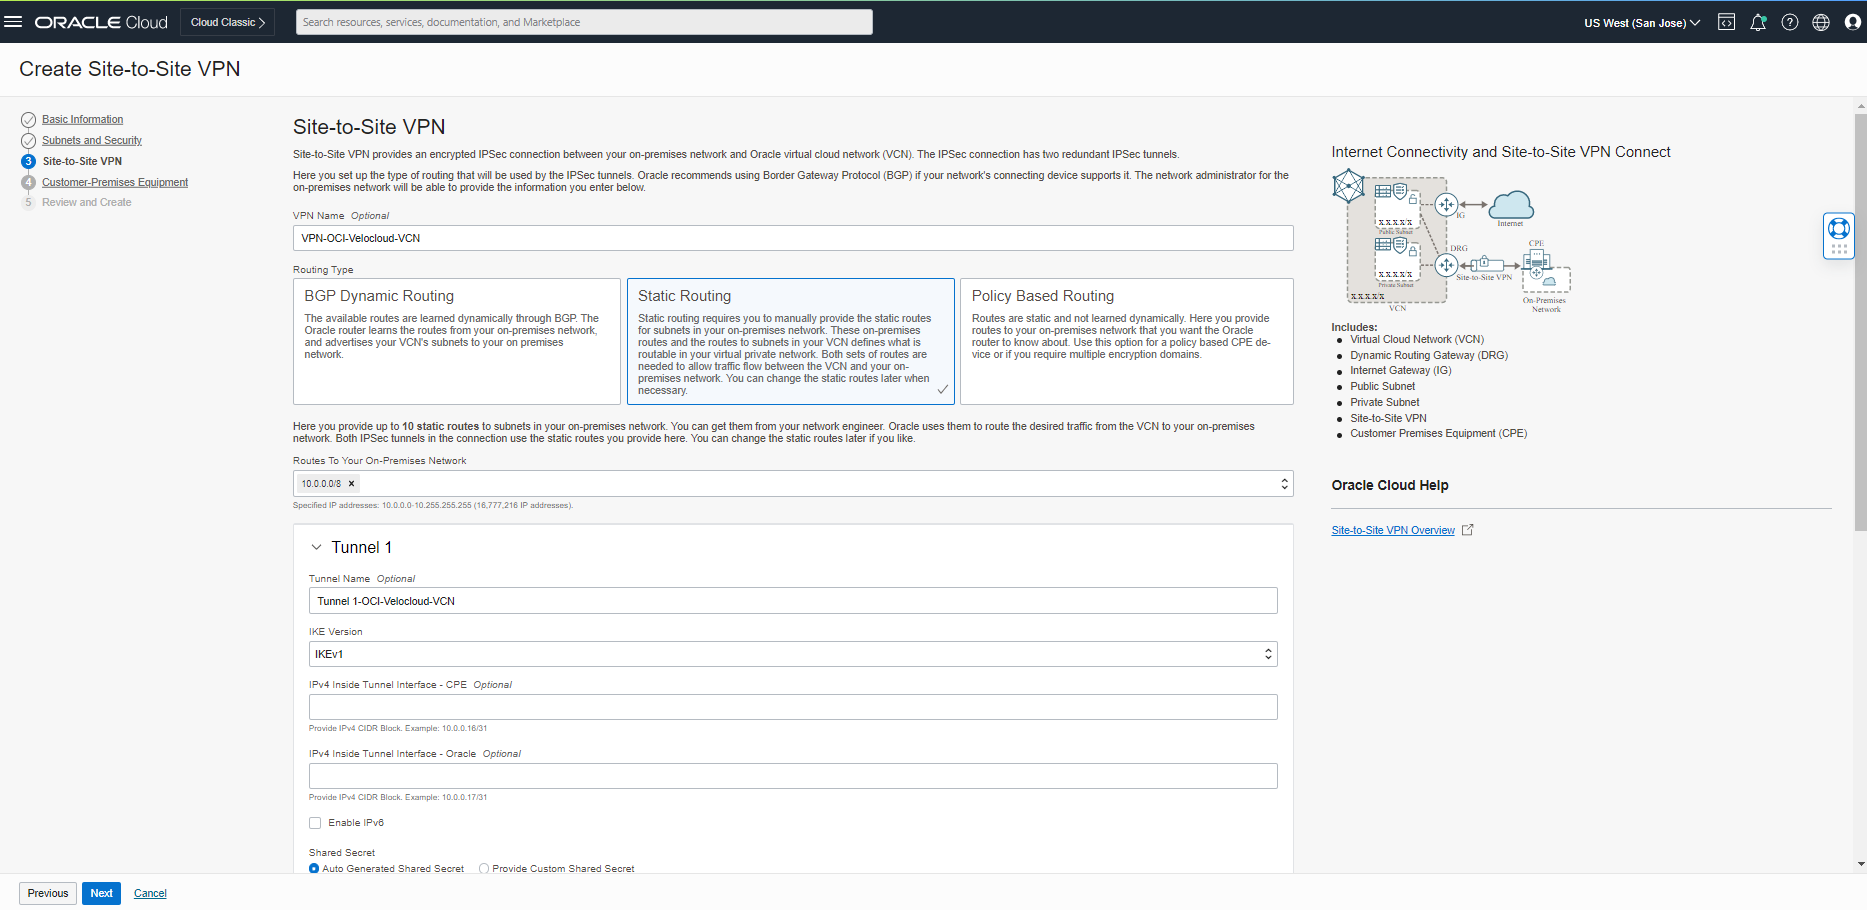1867x910 pixels.
Task: Click the Dynamic Routing Gateway (DRG) list item
Action: (x=1429, y=355)
